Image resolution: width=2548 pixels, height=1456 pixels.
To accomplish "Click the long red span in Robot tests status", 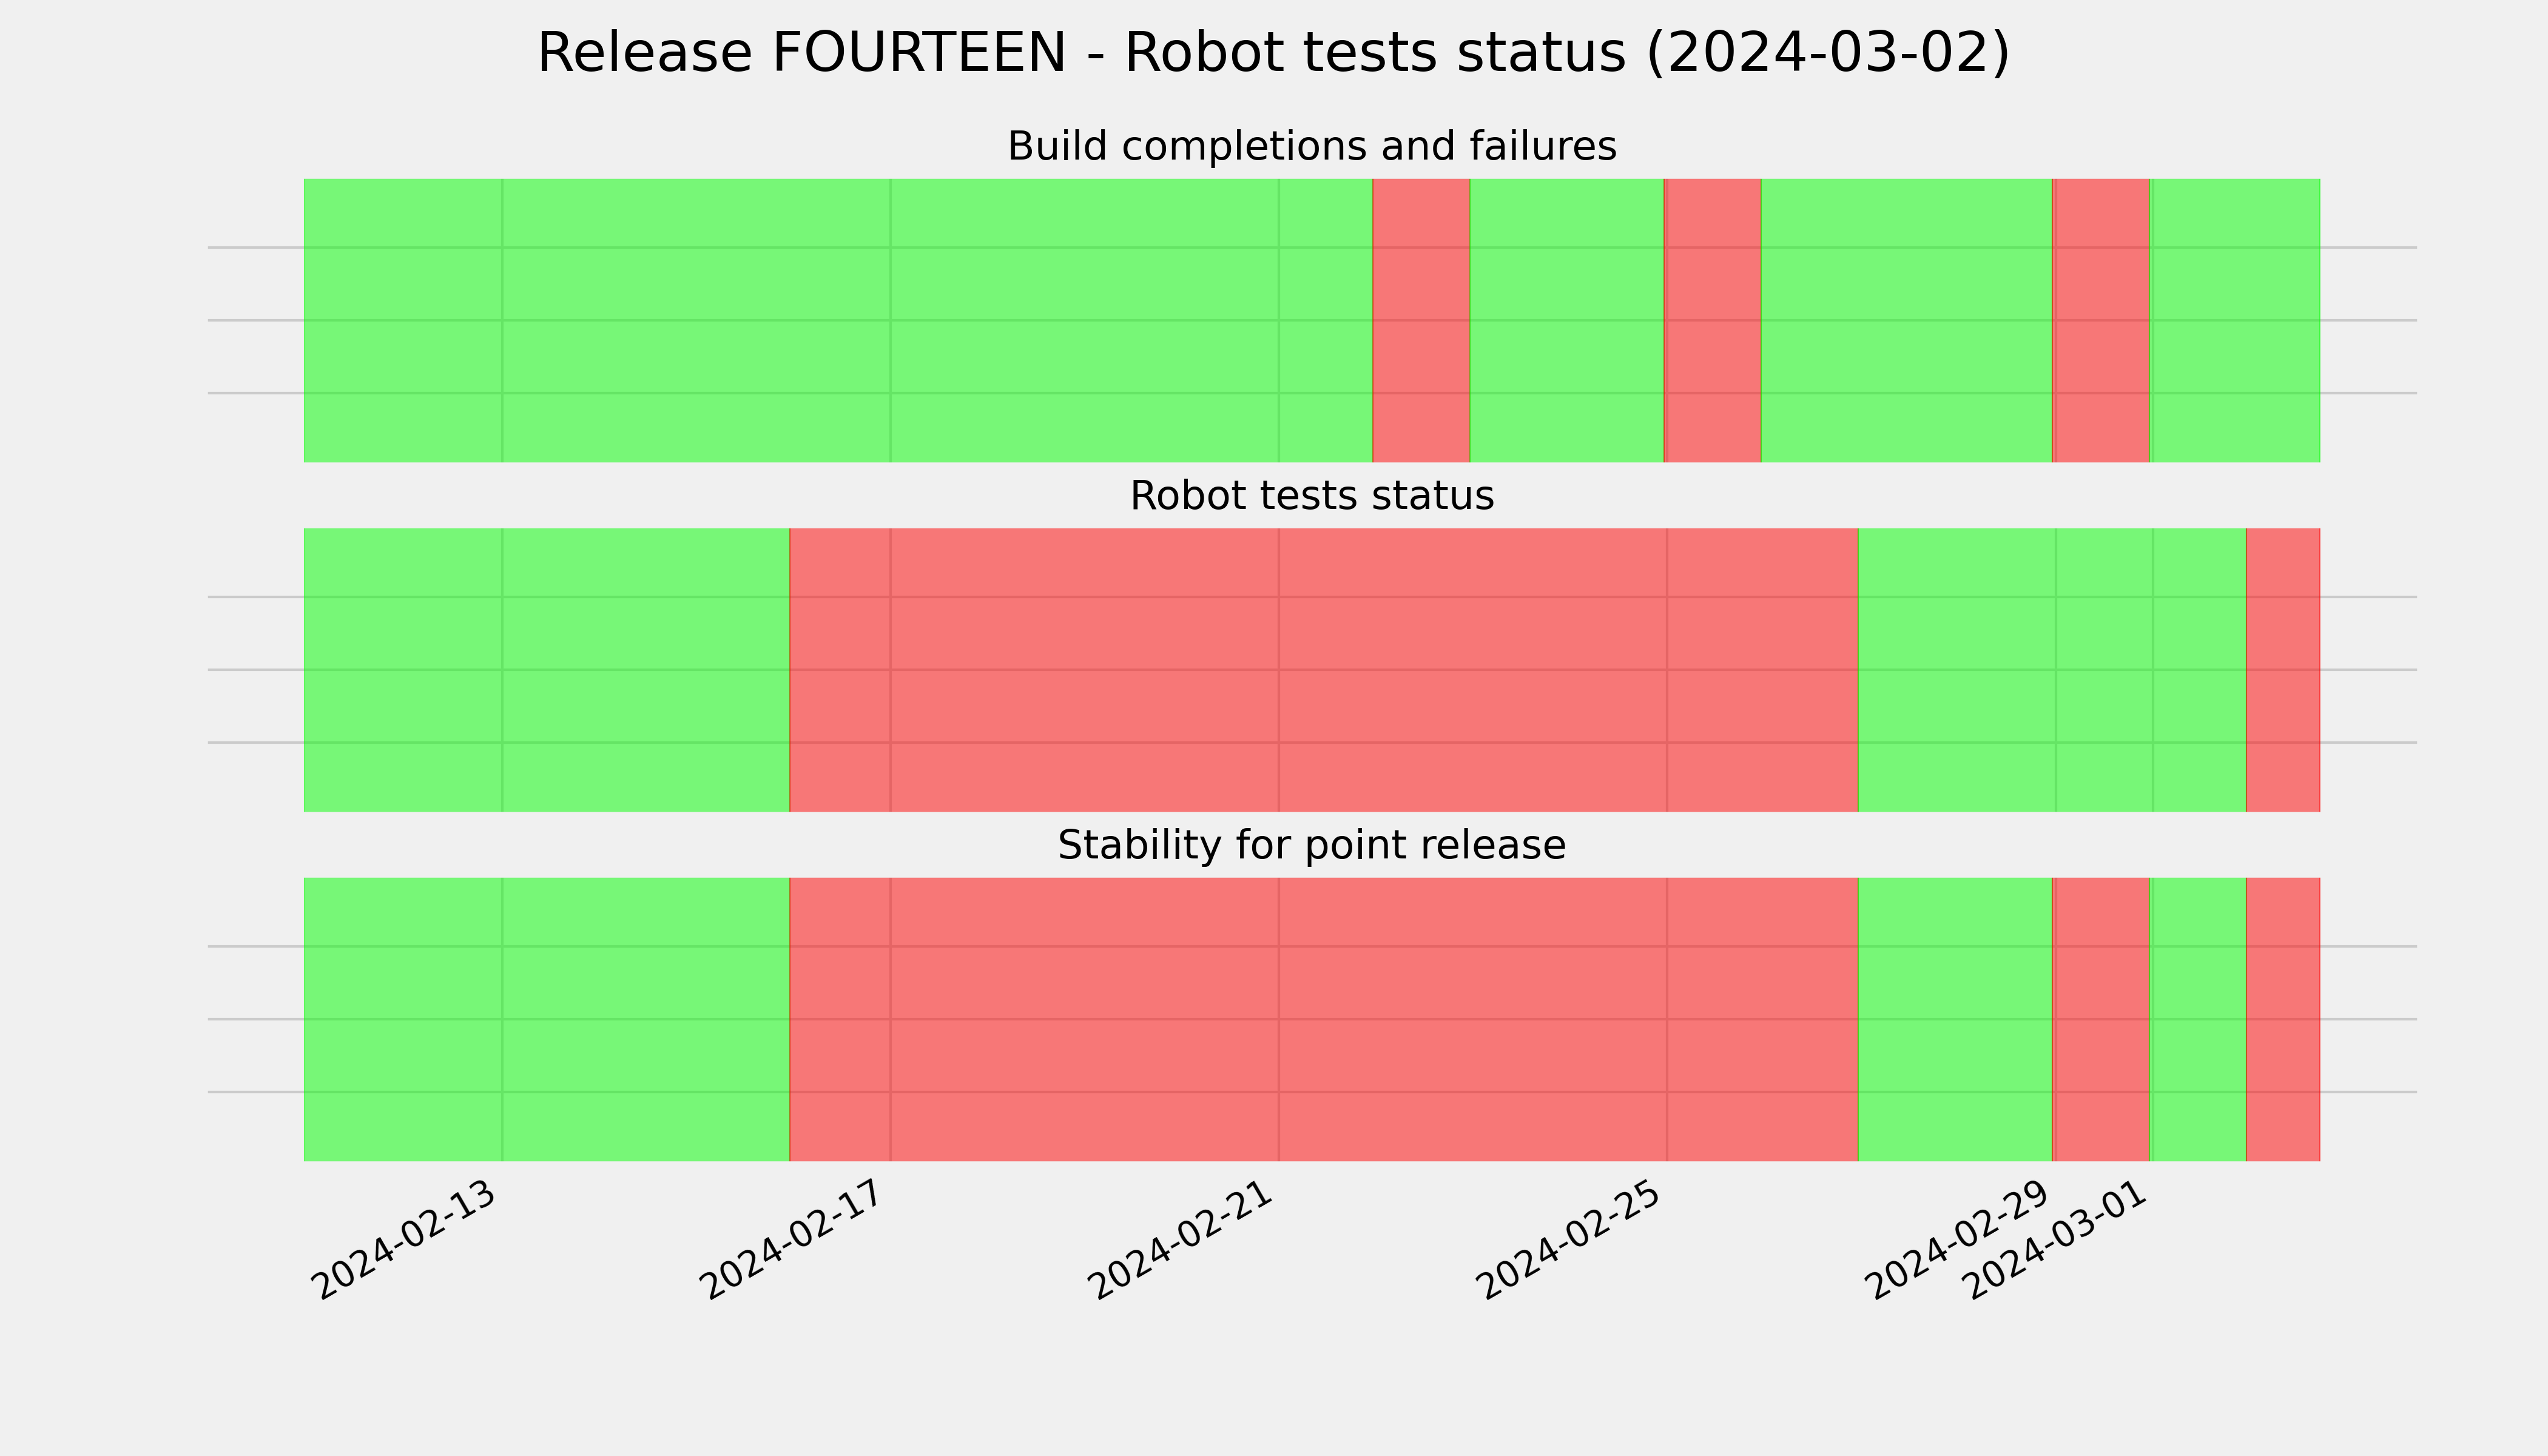I will (x=1324, y=670).
